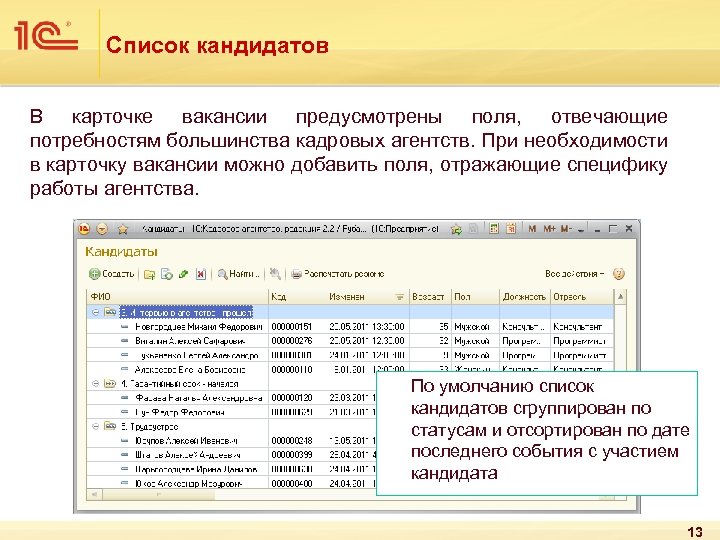The height and width of the screenshot is (540, 720).
Task: Select the candidate row with code 00000110
Action: [x=350, y=369]
